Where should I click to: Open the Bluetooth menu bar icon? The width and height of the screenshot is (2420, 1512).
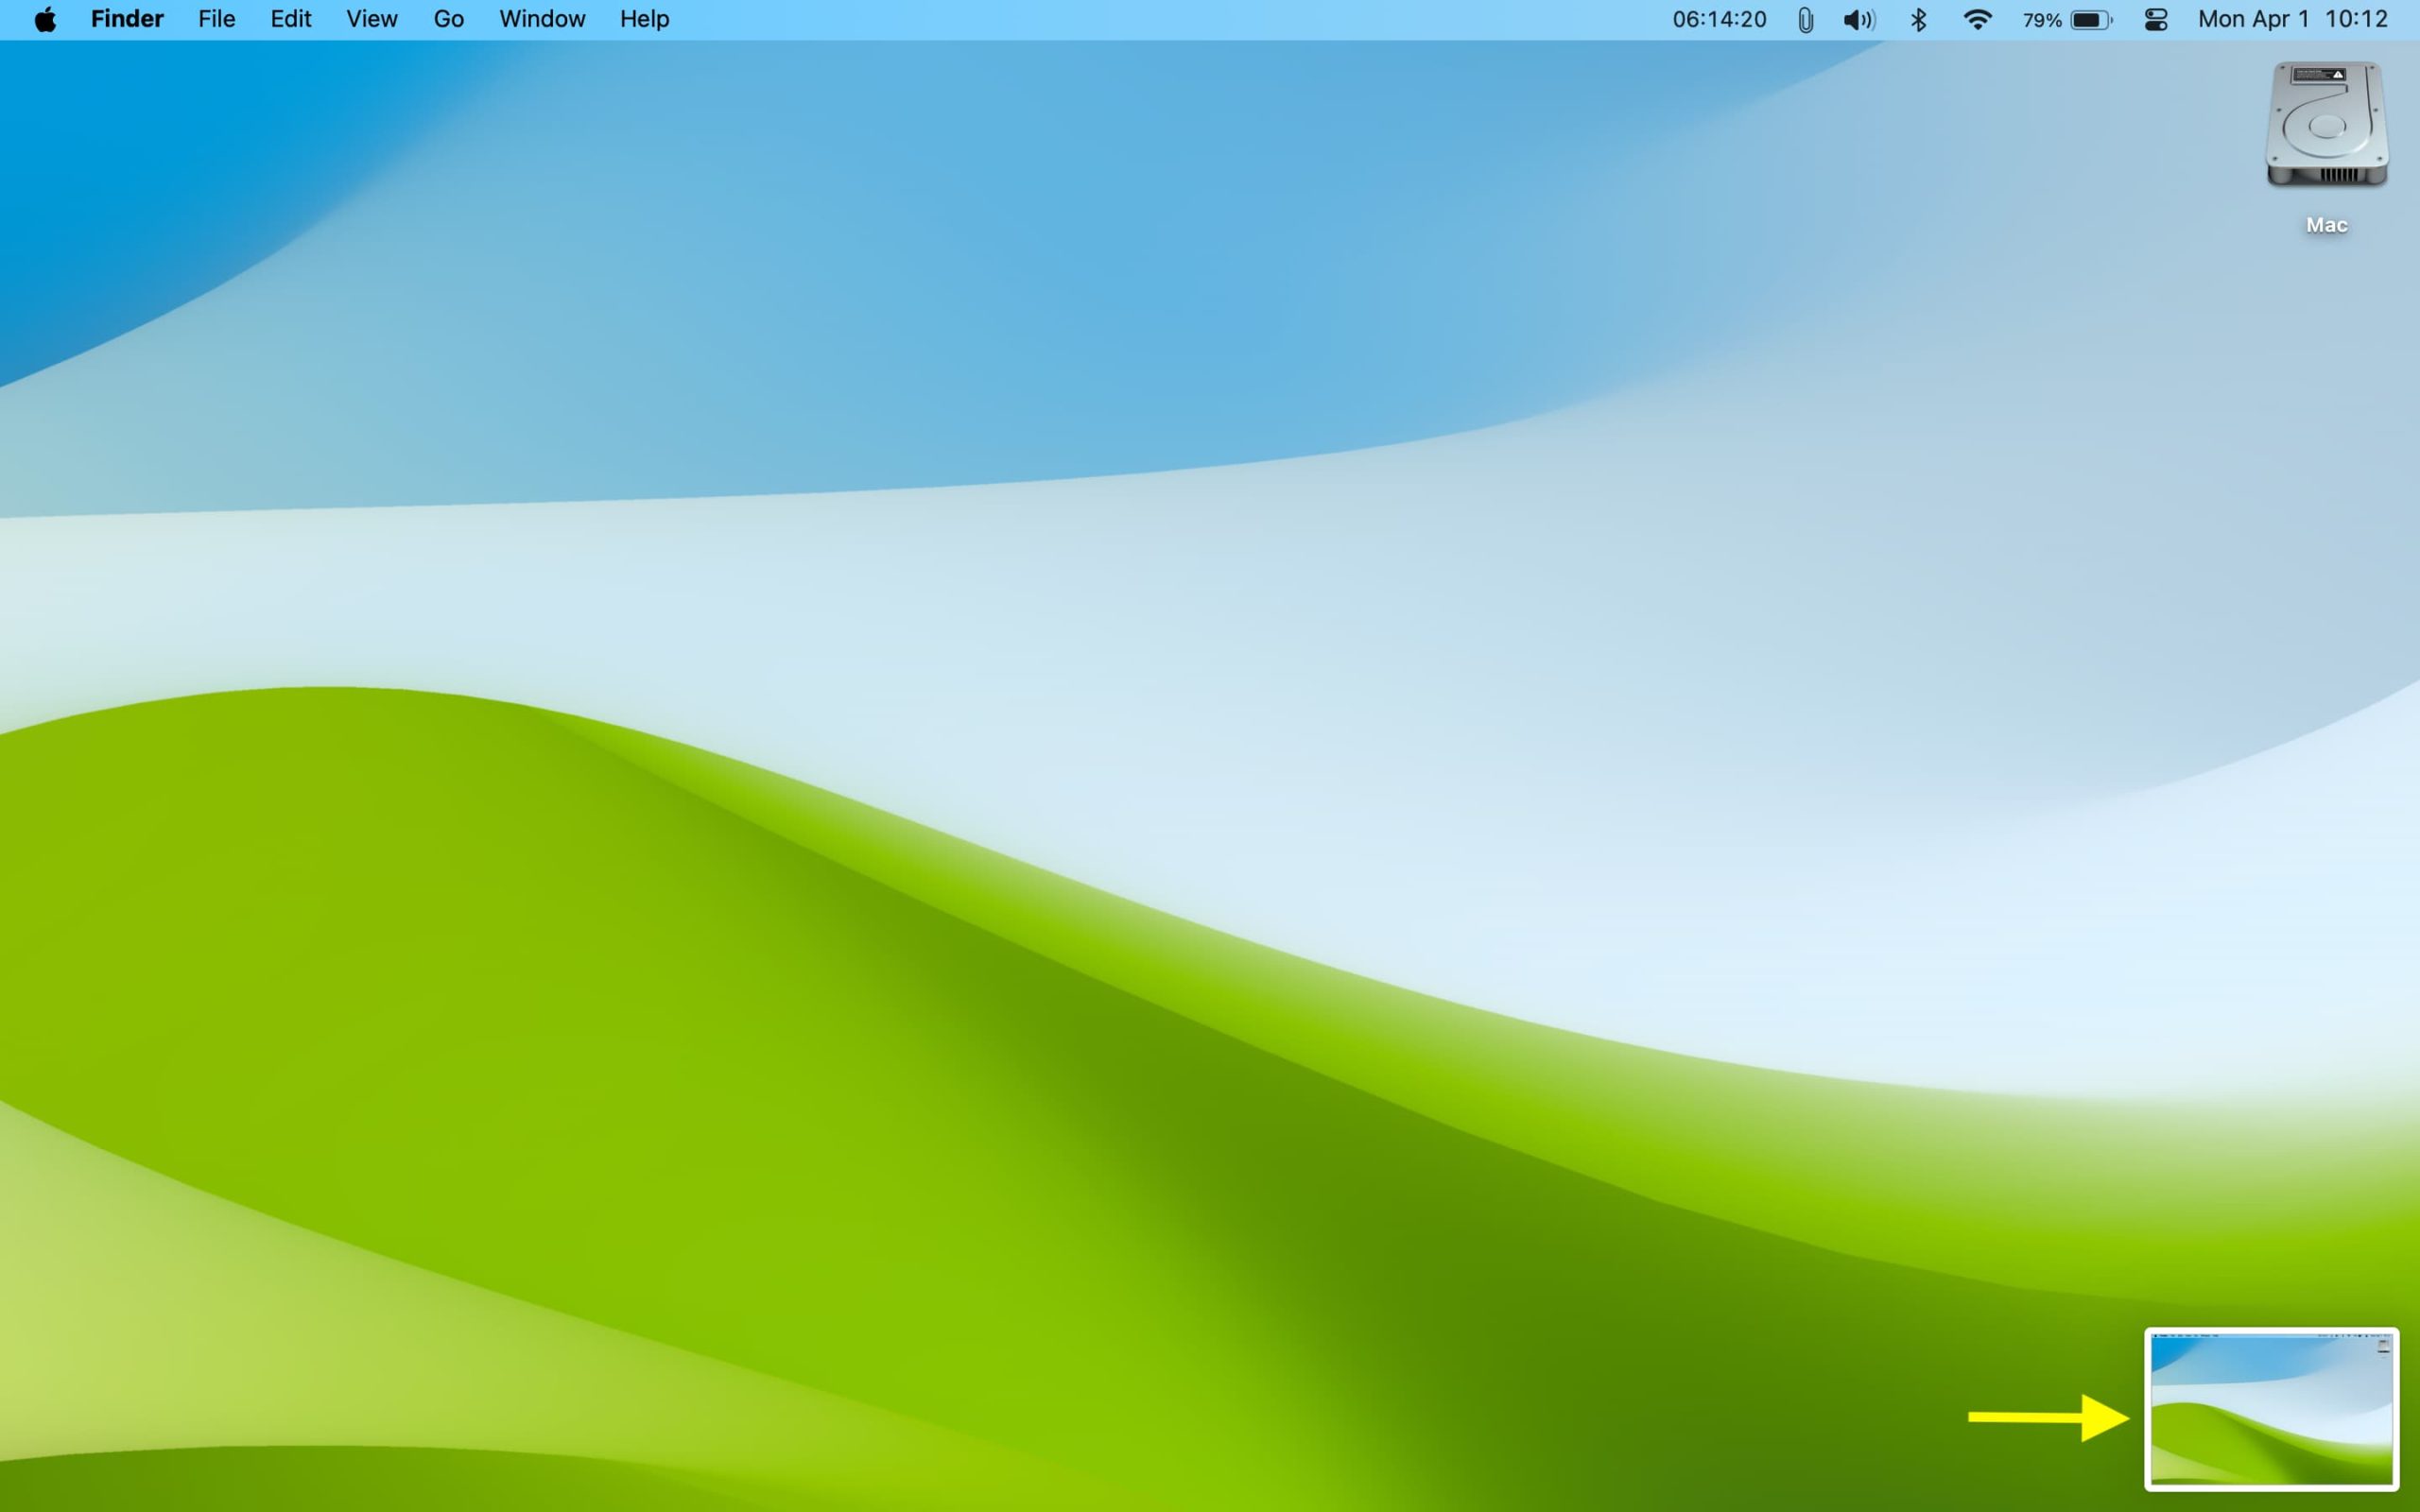pyautogui.click(x=1918, y=20)
